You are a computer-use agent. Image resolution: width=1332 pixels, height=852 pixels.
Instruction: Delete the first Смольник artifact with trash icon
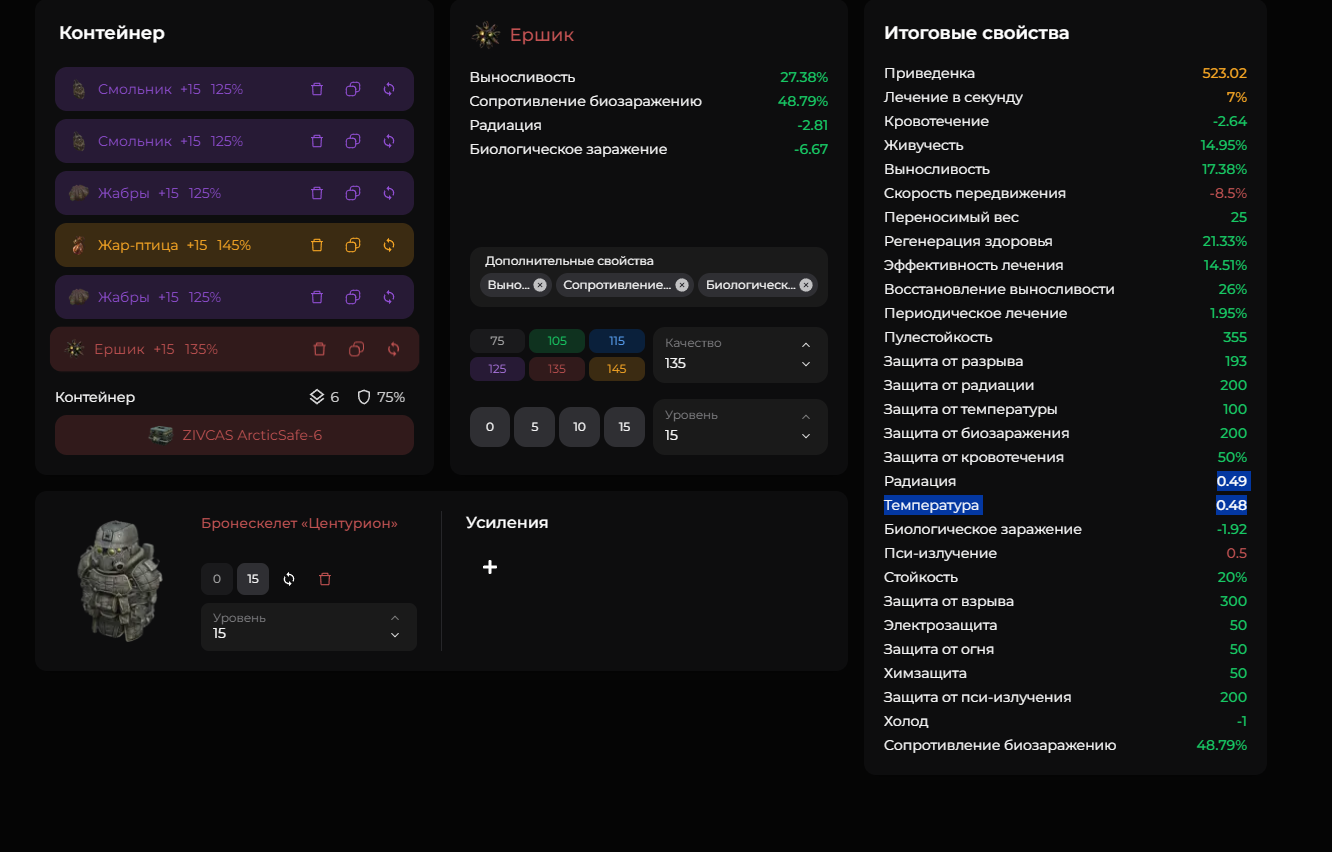[x=317, y=89]
